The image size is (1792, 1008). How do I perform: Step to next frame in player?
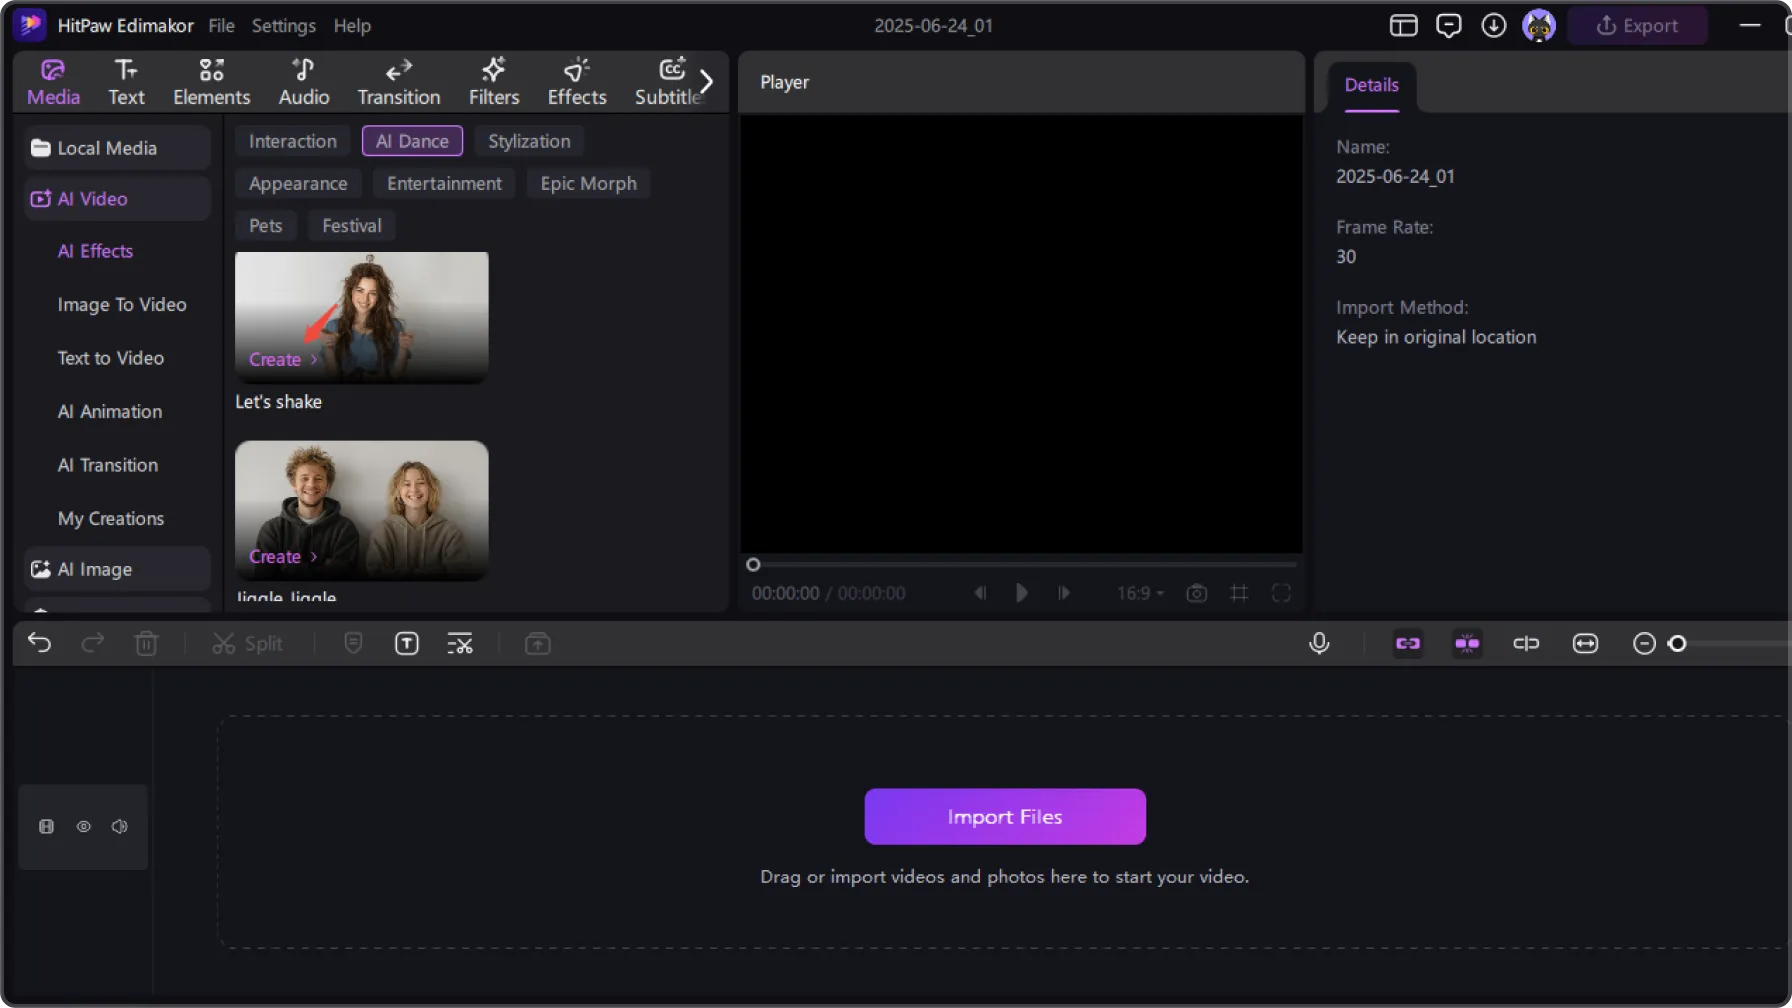[x=1063, y=593]
